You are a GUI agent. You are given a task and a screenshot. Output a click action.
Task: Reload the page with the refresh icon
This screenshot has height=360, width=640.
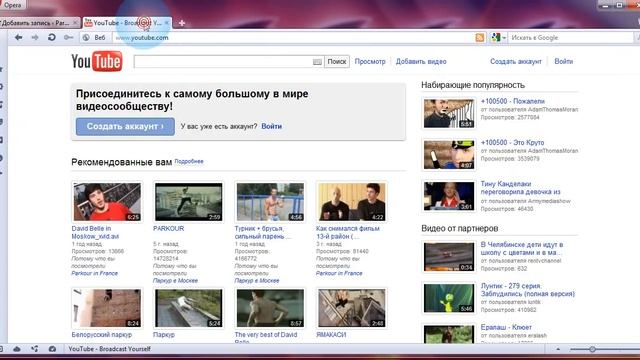point(51,38)
